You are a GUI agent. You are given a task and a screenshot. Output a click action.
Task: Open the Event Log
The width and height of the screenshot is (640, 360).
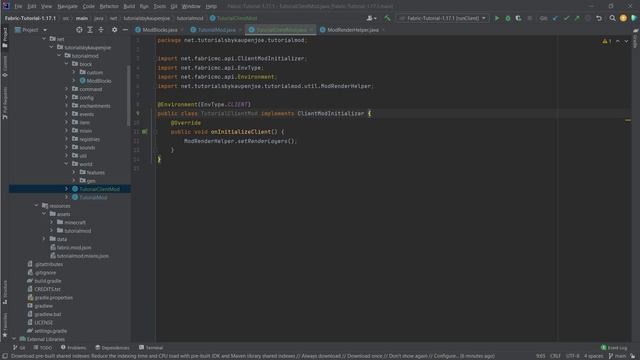tap(614, 348)
